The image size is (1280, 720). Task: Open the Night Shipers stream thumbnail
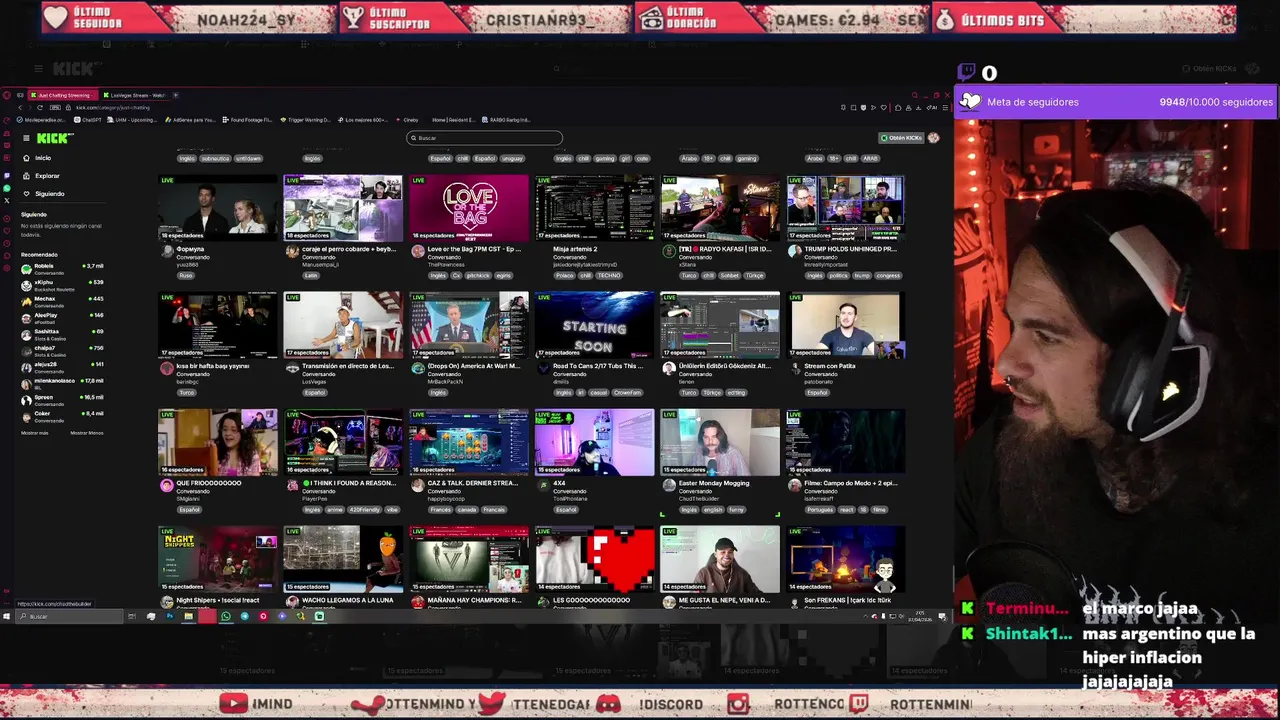coord(218,559)
